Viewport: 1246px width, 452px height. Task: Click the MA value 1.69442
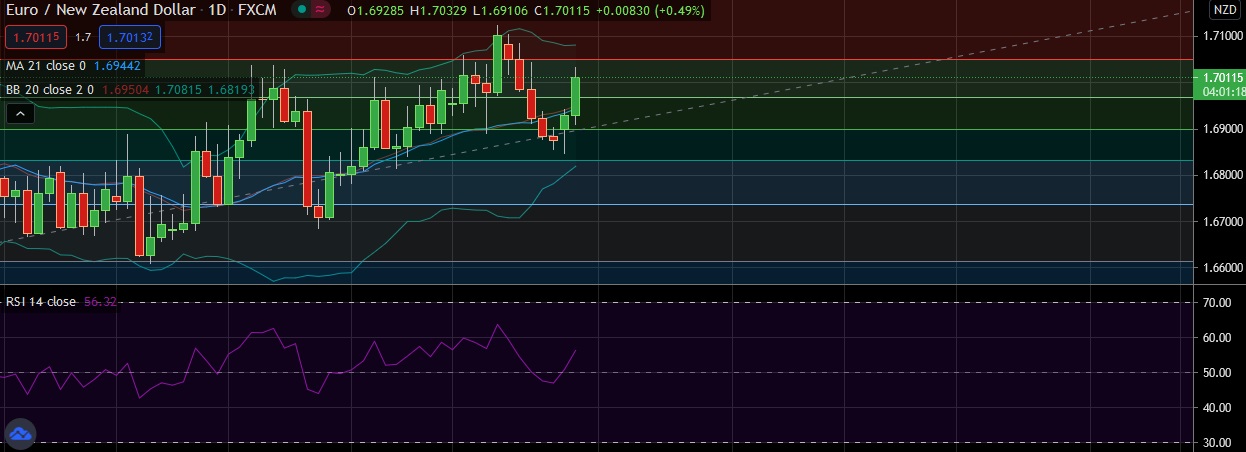[116, 66]
